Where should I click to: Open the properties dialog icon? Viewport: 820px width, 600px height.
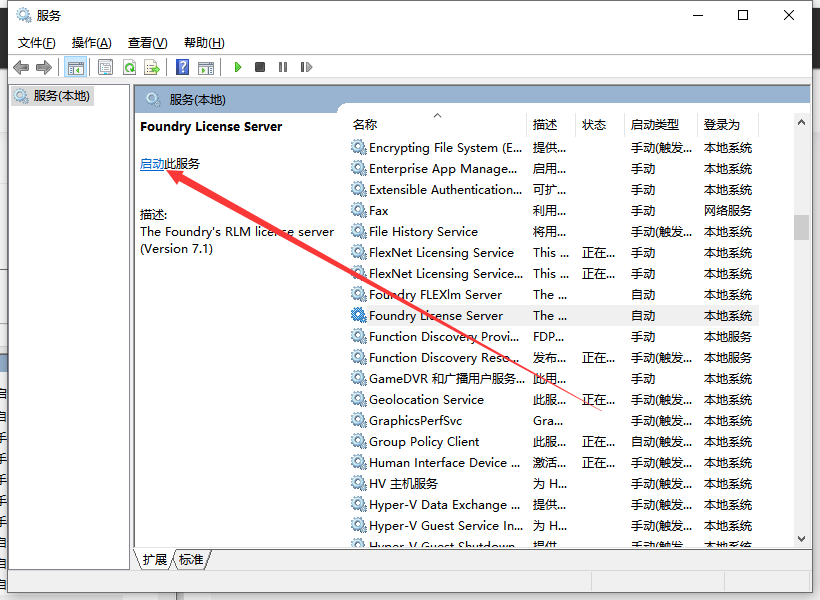coord(105,66)
